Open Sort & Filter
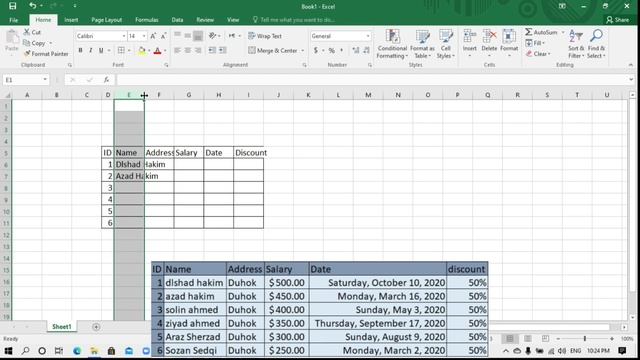This screenshot has width=640, height=360. pyautogui.click(x=576, y=44)
